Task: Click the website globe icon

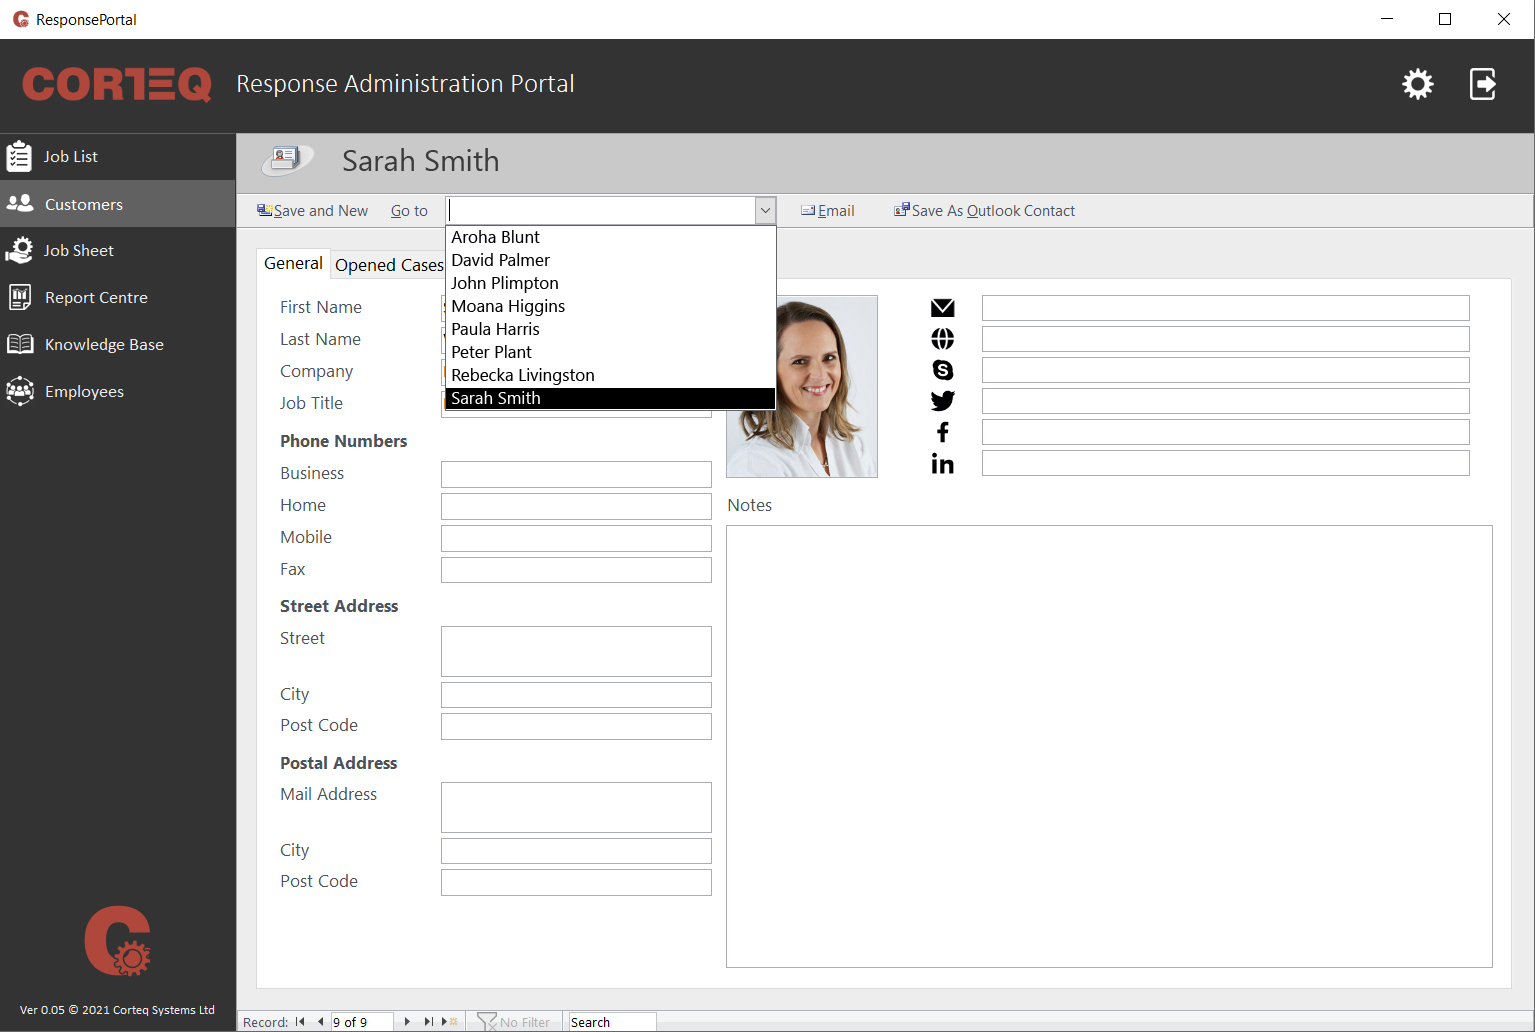Action: (x=942, y=339)
